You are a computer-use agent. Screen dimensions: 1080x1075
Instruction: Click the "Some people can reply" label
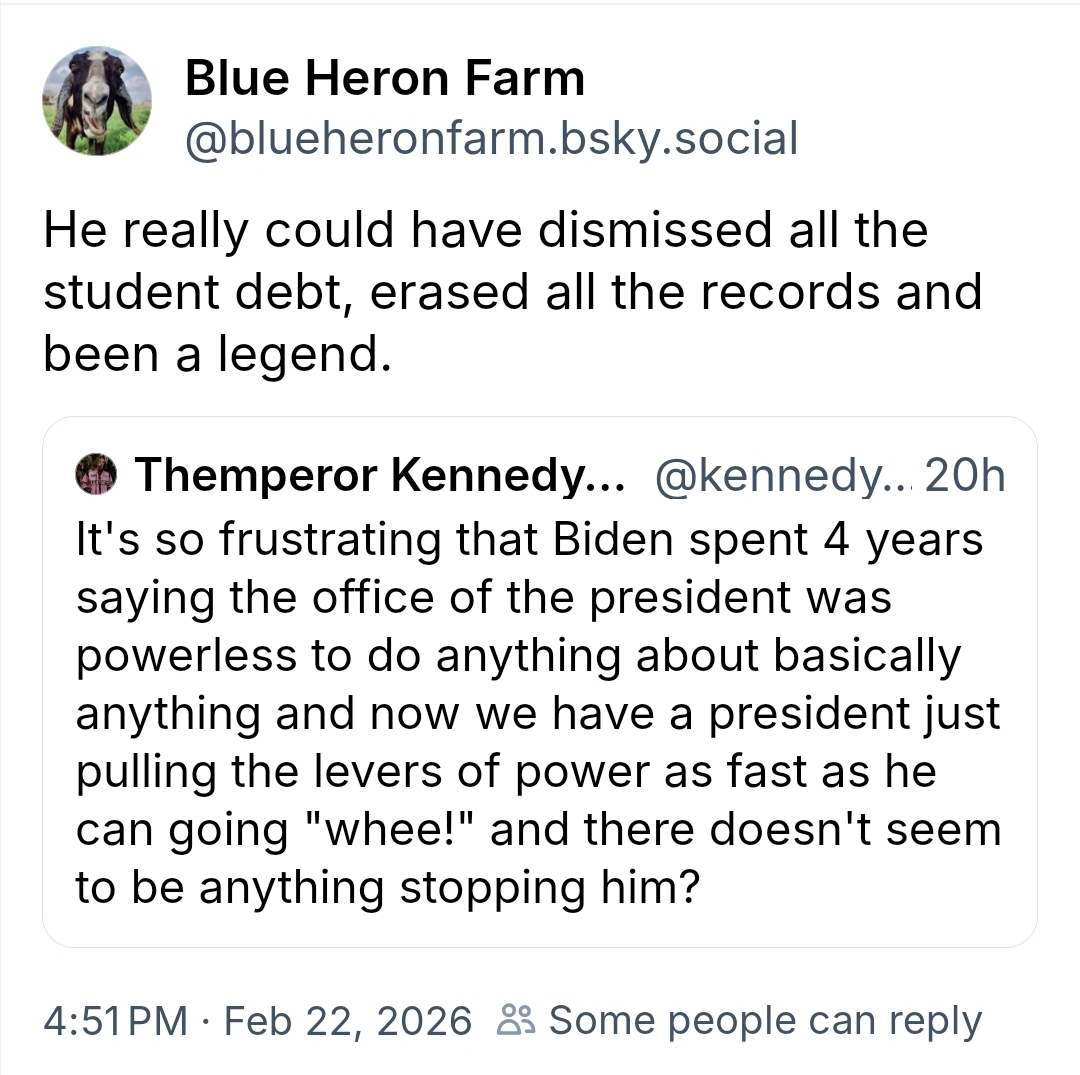coord(765,1021)
